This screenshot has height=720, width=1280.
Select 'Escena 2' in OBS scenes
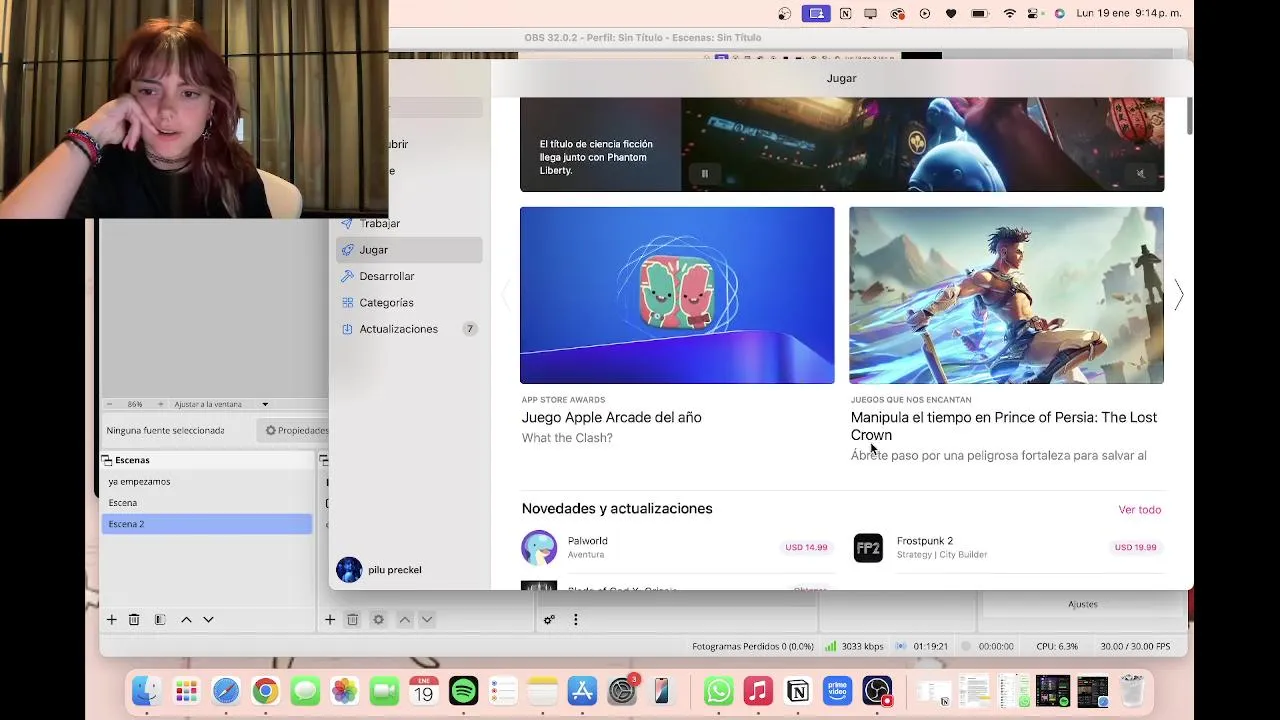207,524
